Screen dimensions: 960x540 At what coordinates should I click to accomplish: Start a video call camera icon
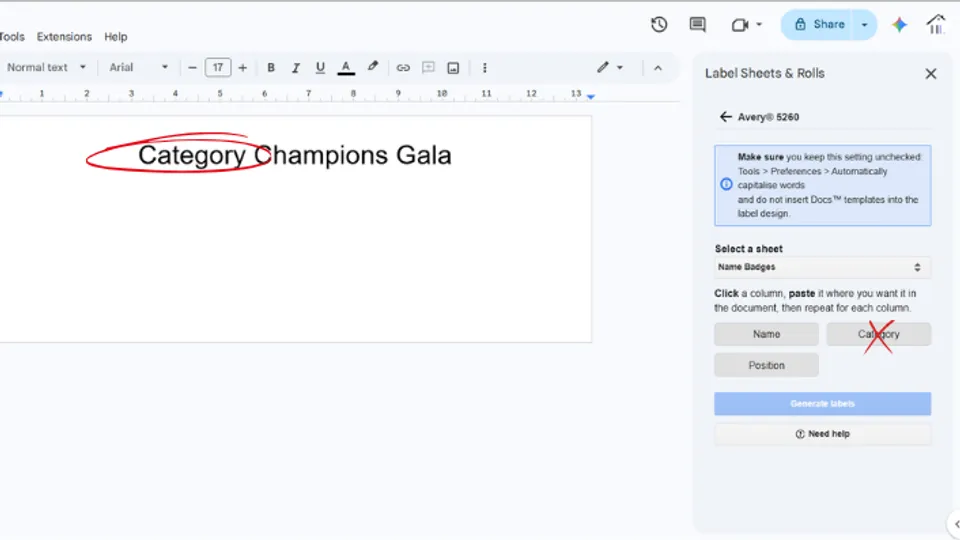[x=740, y=24]
